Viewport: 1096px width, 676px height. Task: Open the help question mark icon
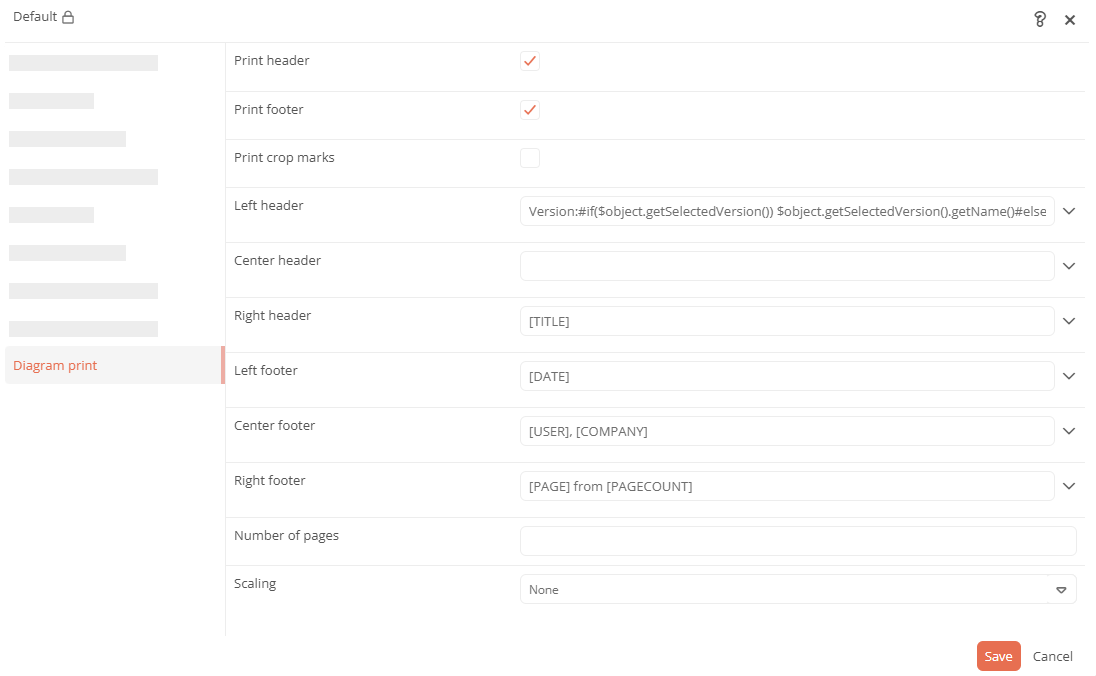coord(1039,19)
